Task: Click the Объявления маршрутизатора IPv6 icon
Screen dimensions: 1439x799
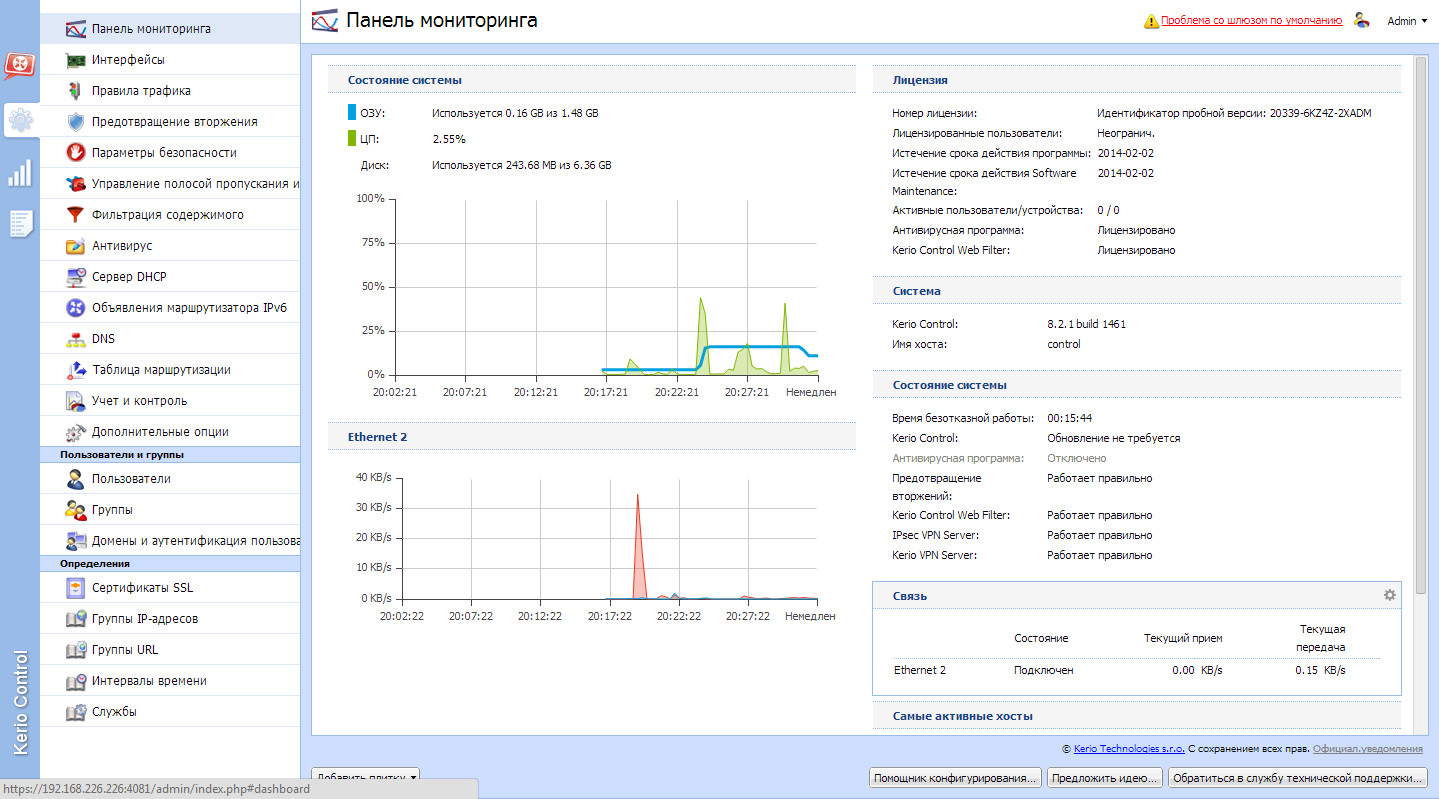Action: [76, 307]
